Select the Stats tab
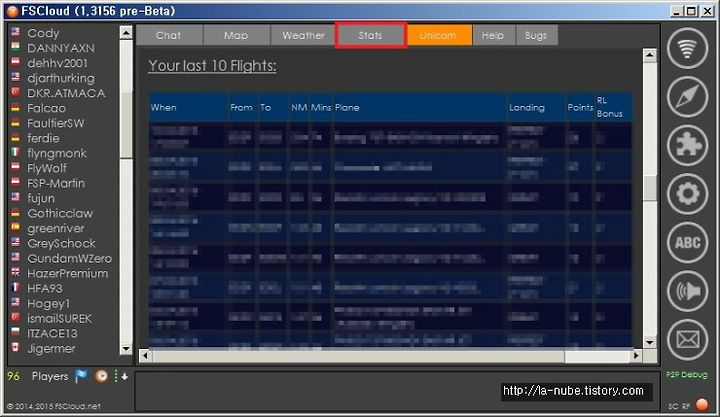 click(x=370, y=35)
